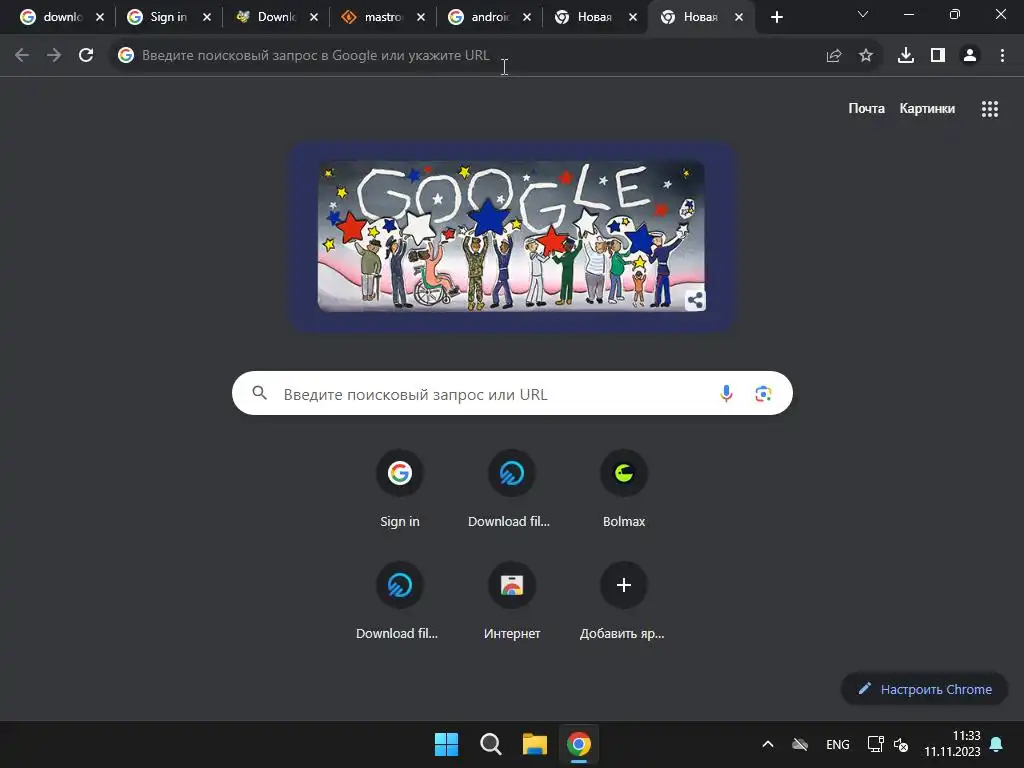Open the Картинки link
This screenshot has width=1024, height=768.
pyautogui.click(x=927, y=108)
